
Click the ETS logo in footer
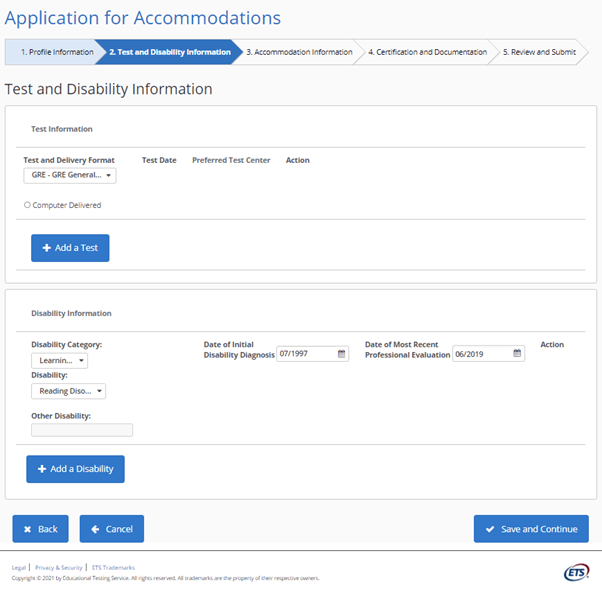pos(576,572)
